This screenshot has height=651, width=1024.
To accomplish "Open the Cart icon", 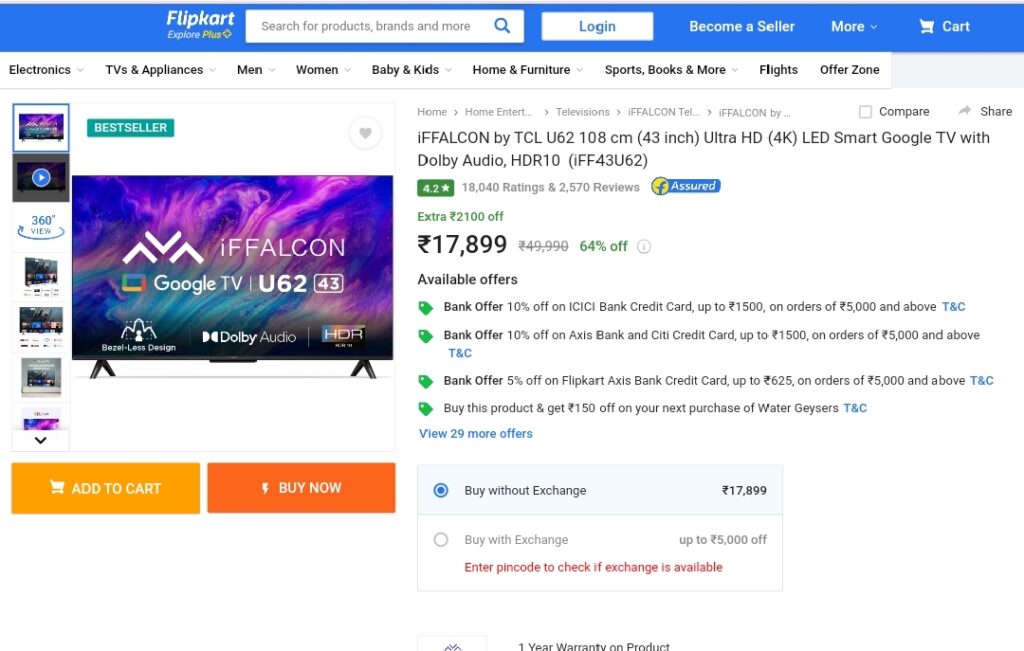I will point(926,26).
